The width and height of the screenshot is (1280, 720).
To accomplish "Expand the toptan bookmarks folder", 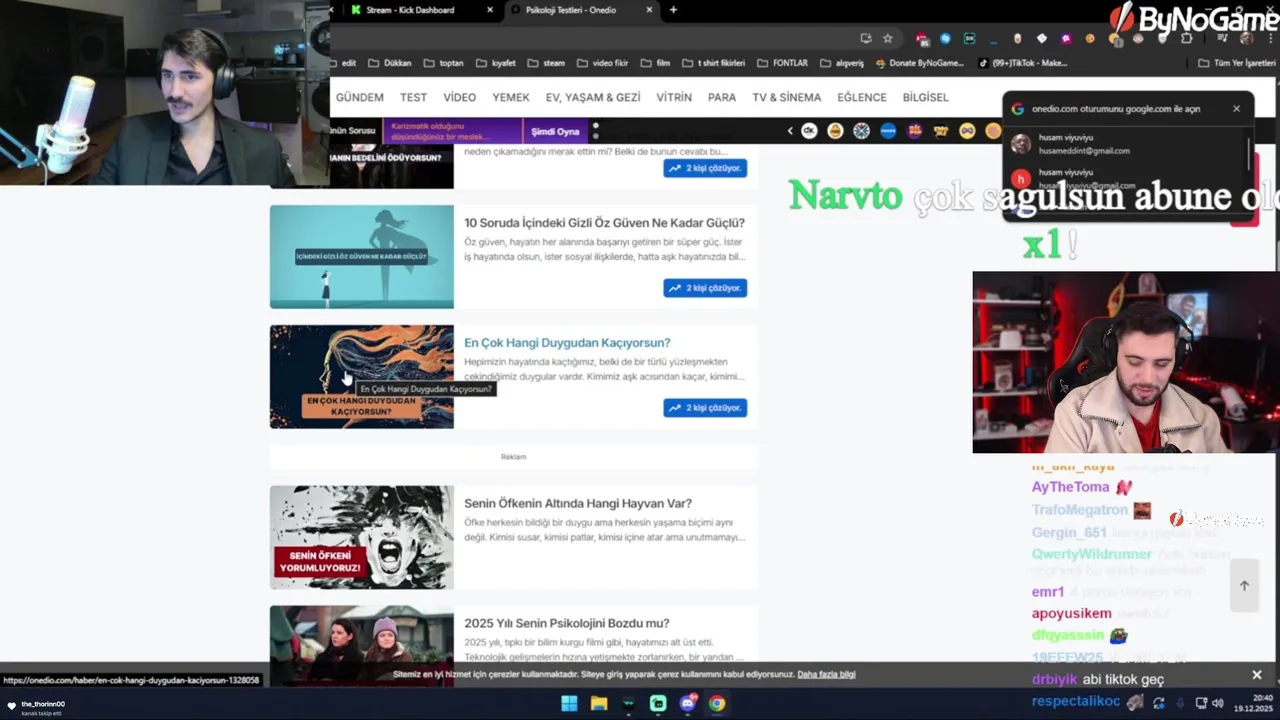I will [x=444, y=63].
